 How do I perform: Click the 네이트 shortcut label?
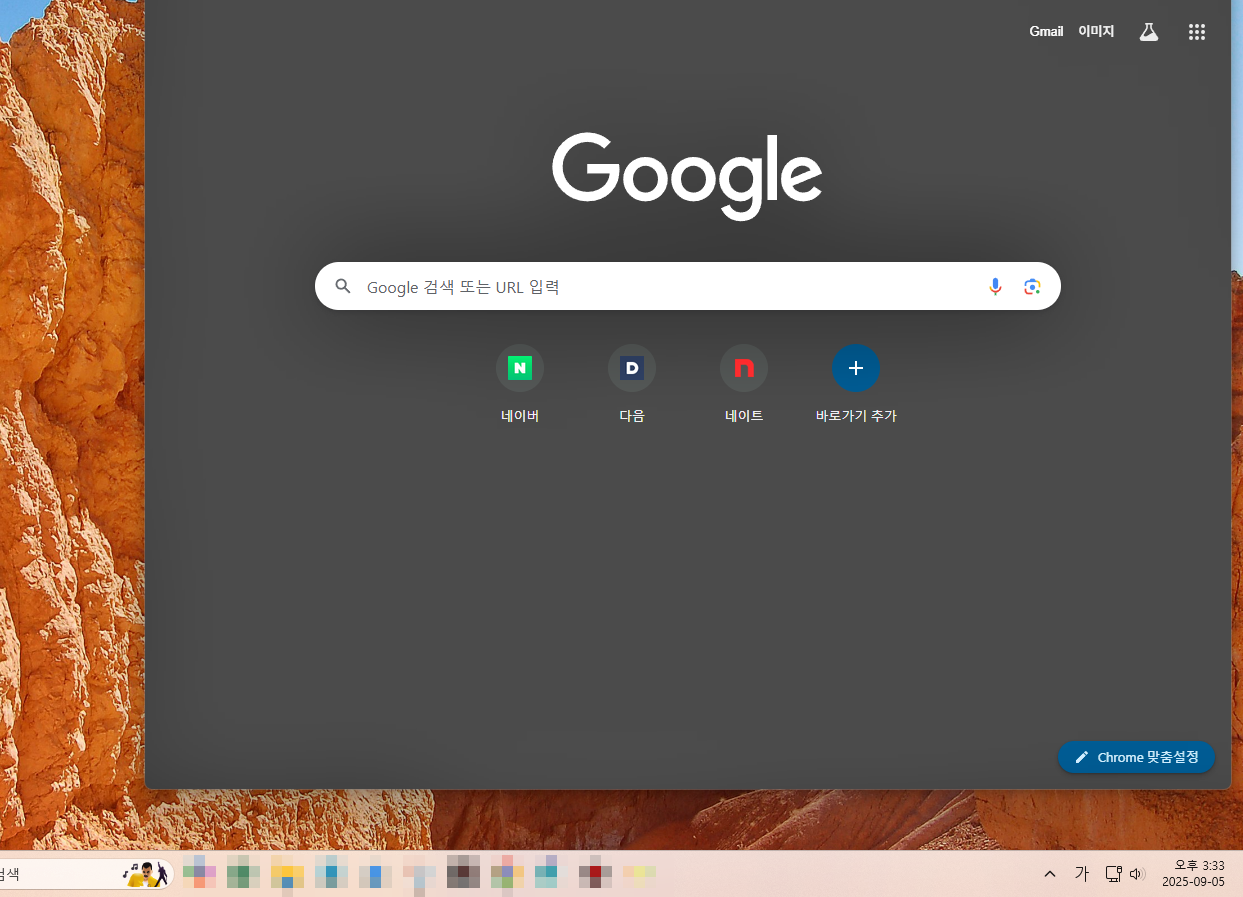pos(744,416)
